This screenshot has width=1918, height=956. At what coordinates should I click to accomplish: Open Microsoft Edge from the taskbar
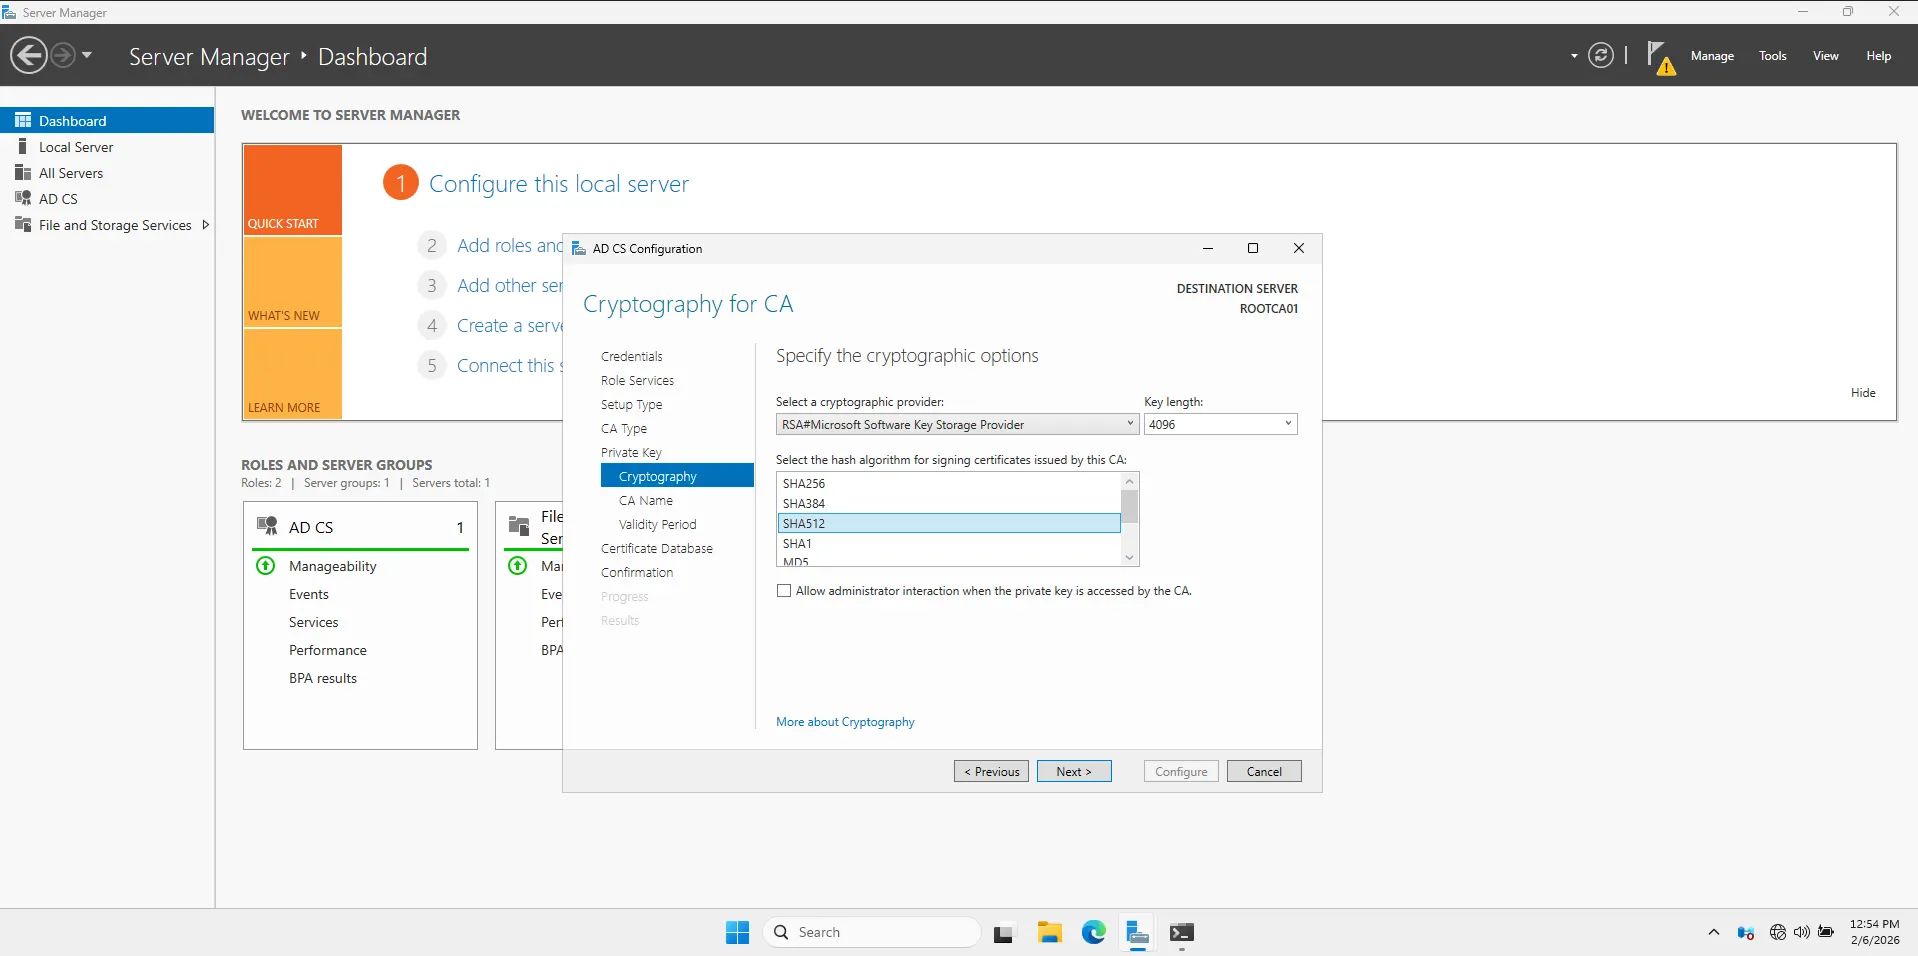[1093, 932]
